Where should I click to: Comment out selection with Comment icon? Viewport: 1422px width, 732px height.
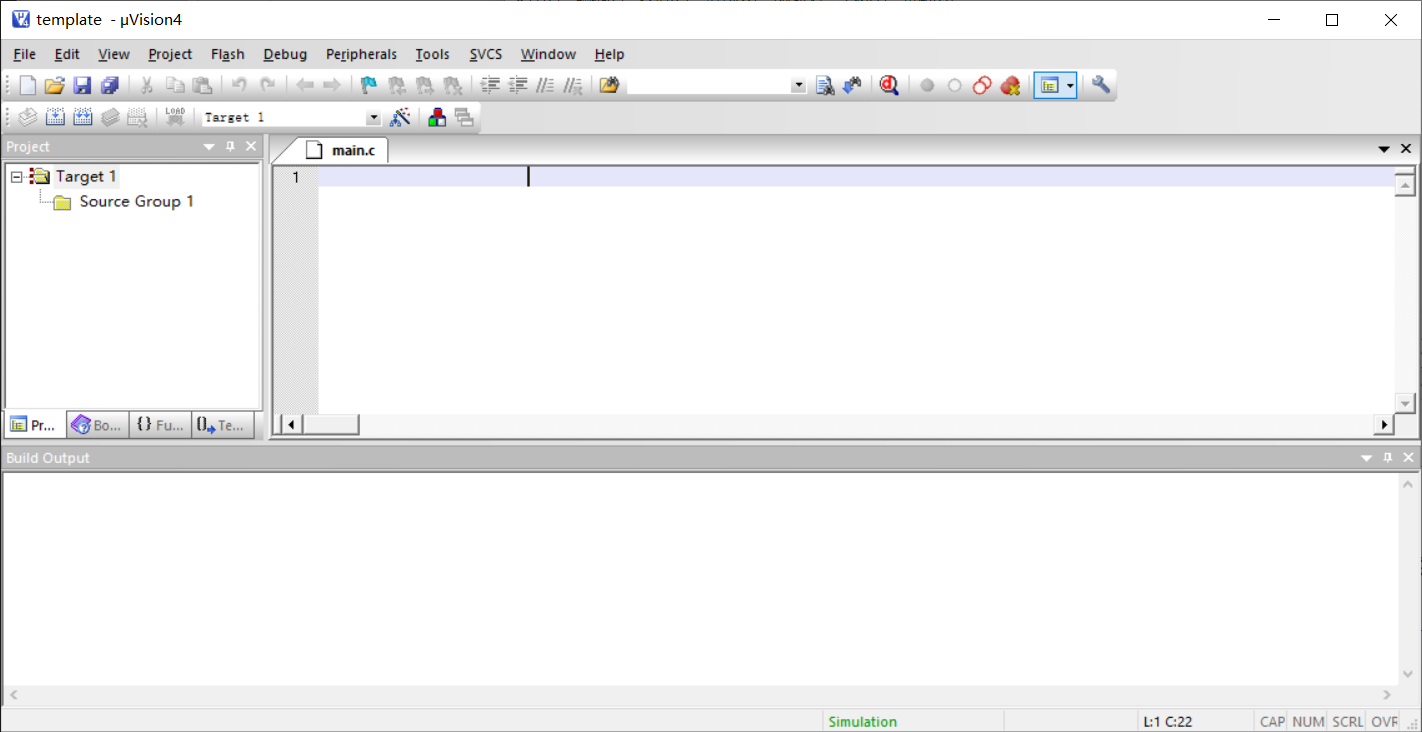tap(545, 86)
